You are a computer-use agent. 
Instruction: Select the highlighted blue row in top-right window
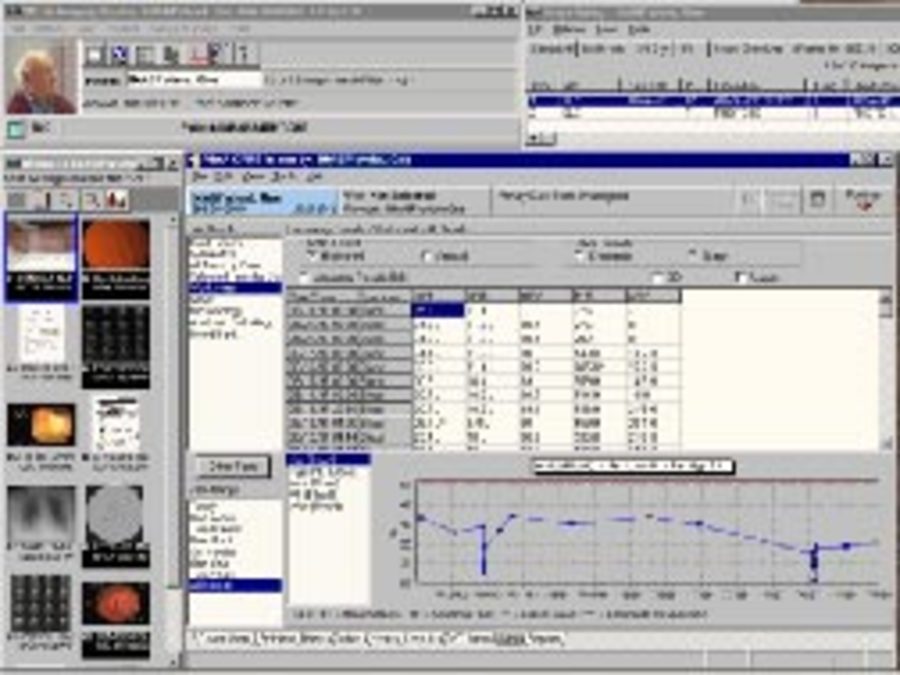point(713,102)
